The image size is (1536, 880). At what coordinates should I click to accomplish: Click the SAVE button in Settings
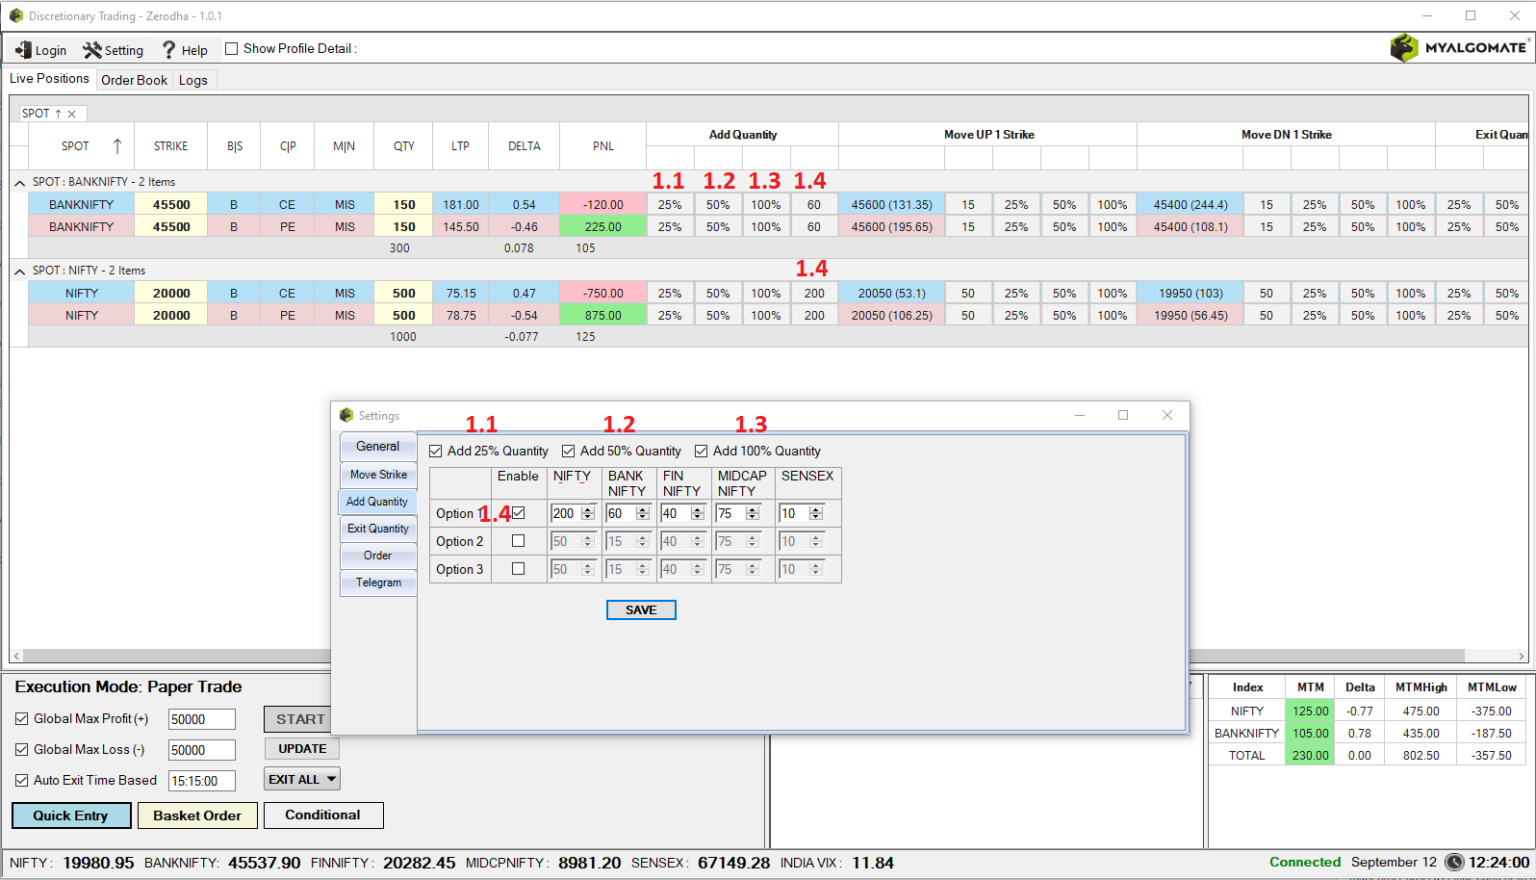(640, 609)
